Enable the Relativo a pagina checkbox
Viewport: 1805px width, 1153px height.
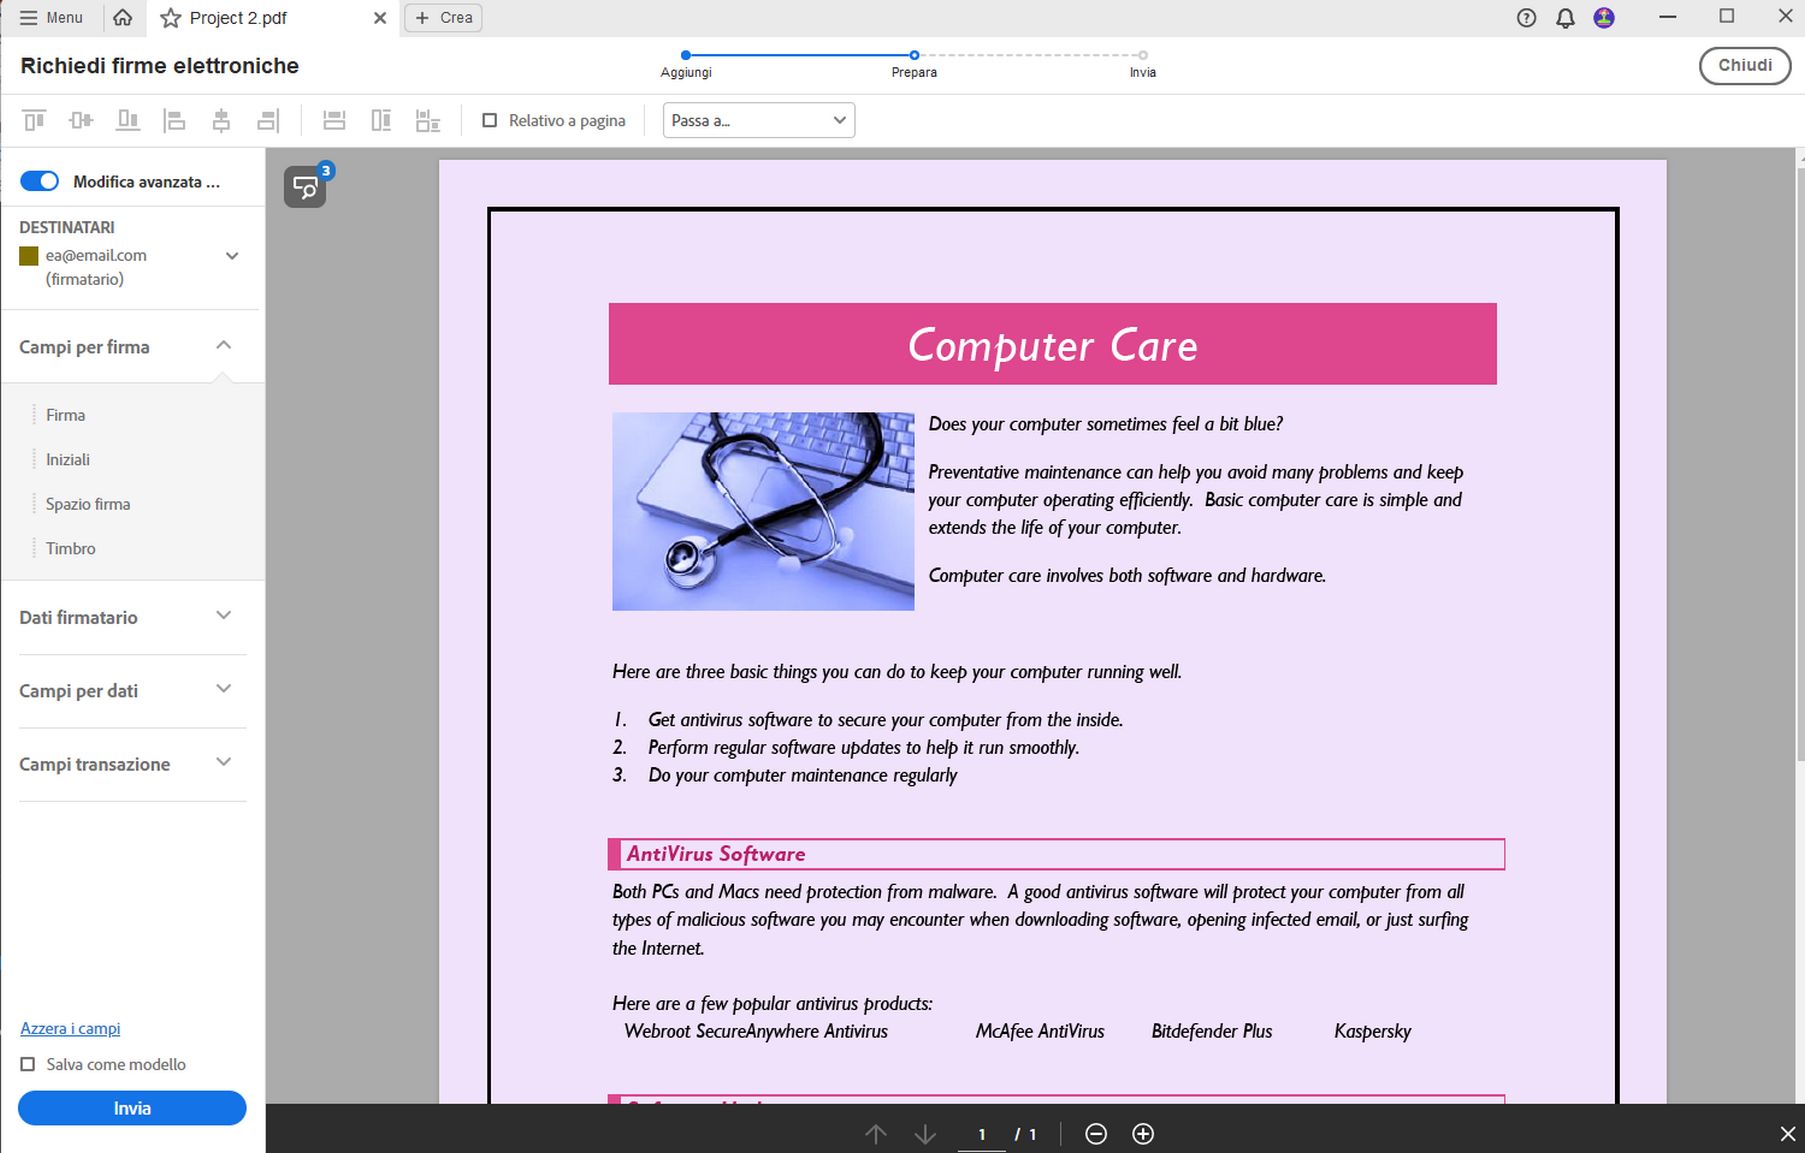point(490,121)
